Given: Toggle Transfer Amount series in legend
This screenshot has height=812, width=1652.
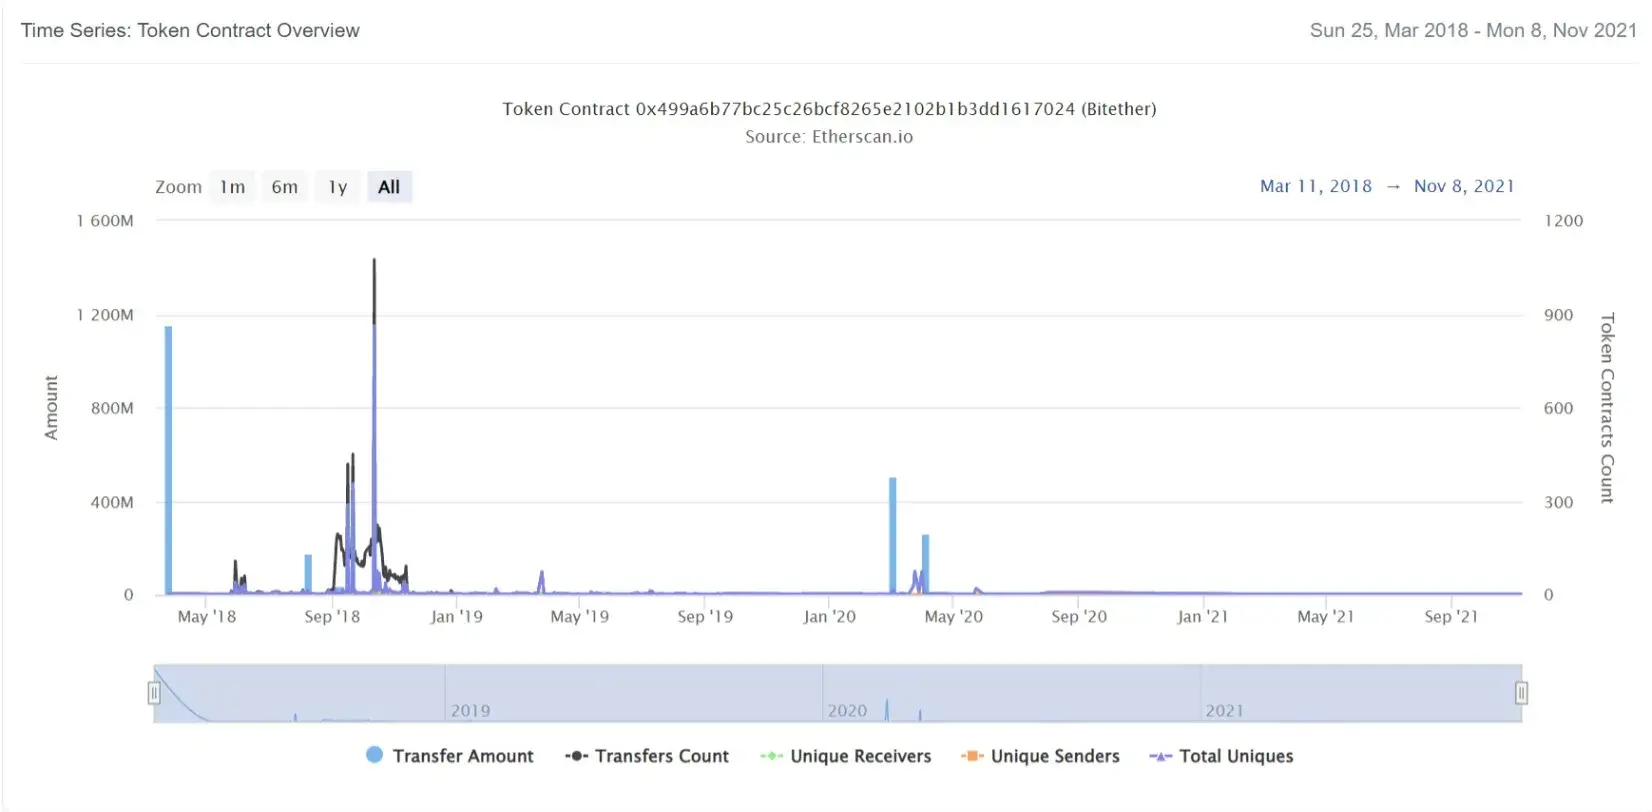Looking at the screenshot, I should pyautogui.click(x=450, y=756).
